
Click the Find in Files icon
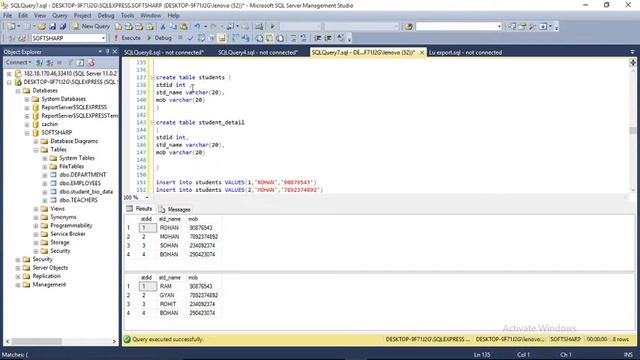coord(409,27)
